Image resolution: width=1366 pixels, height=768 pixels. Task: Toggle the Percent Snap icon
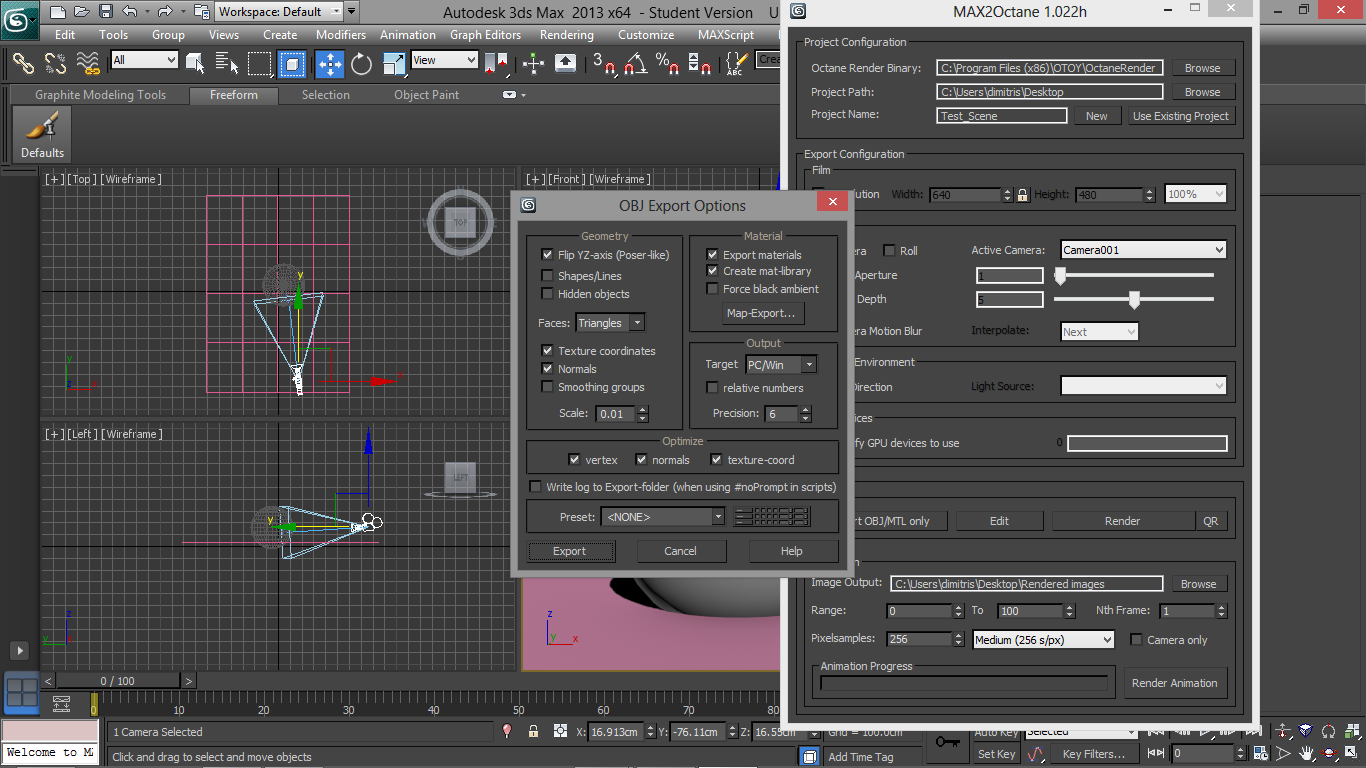(x=667, y=63)
